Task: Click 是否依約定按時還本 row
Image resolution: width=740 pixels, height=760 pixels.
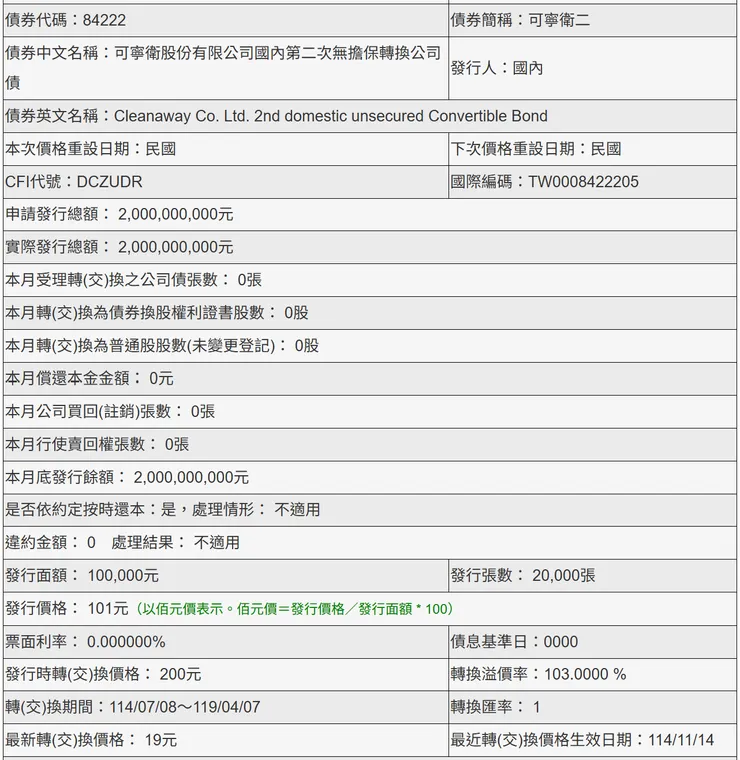Action: [370, 510]
